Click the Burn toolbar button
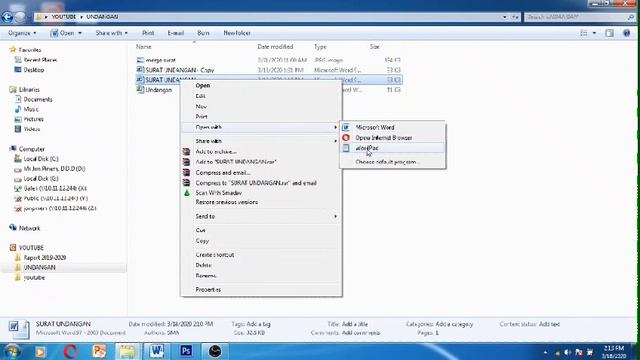Viewport: 640px width, 360px height. (203, 33)
